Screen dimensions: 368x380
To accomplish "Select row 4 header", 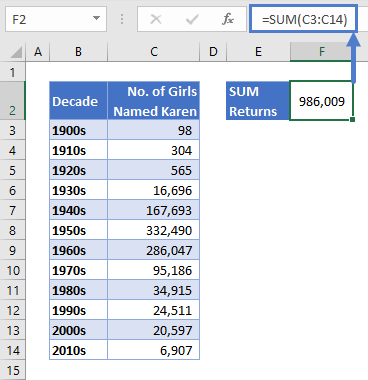I will pyautogui.click(x=13, y=150).
